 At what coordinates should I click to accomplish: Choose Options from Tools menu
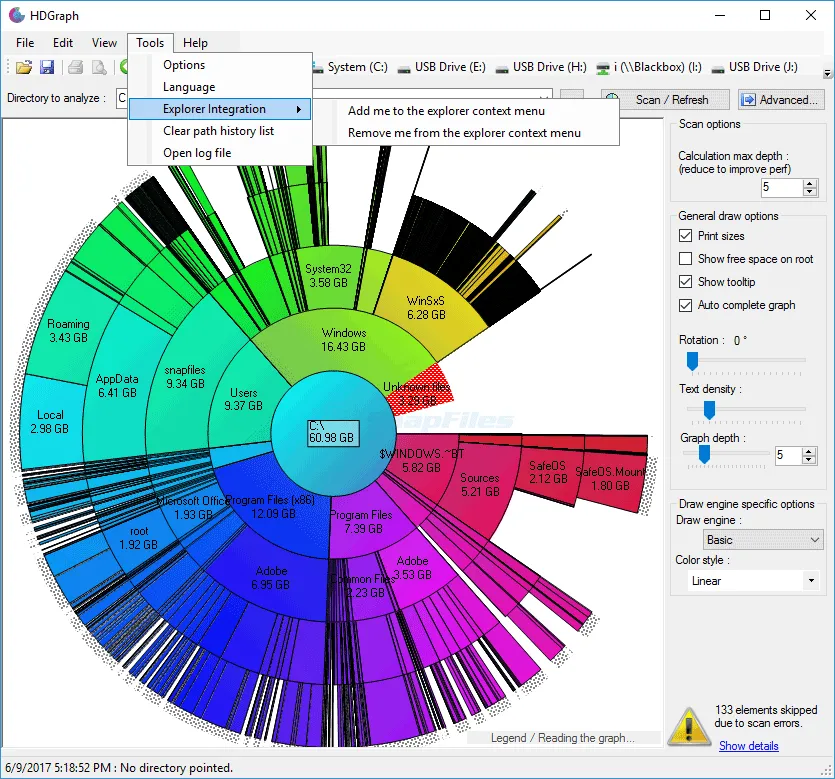[x=220, y=65]
